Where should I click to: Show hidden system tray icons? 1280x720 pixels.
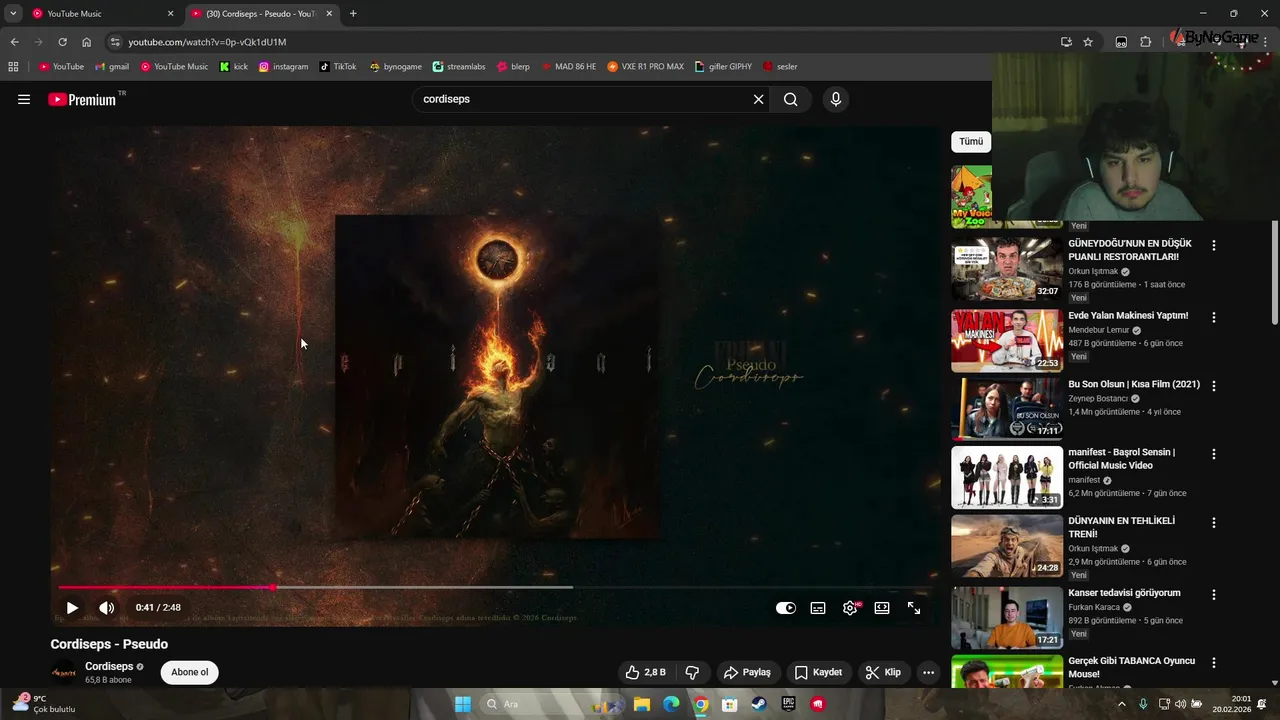(x=1121, y=704)
